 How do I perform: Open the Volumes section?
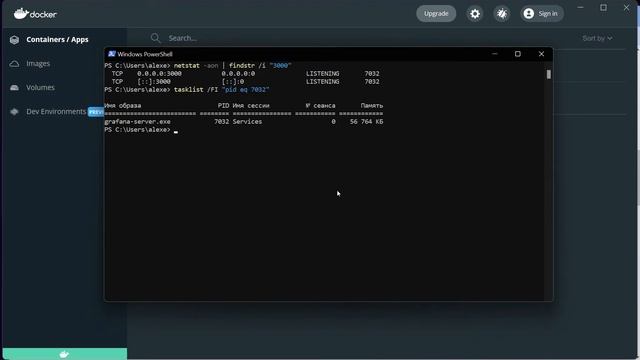pyautogui.click(x=40, y=87)
